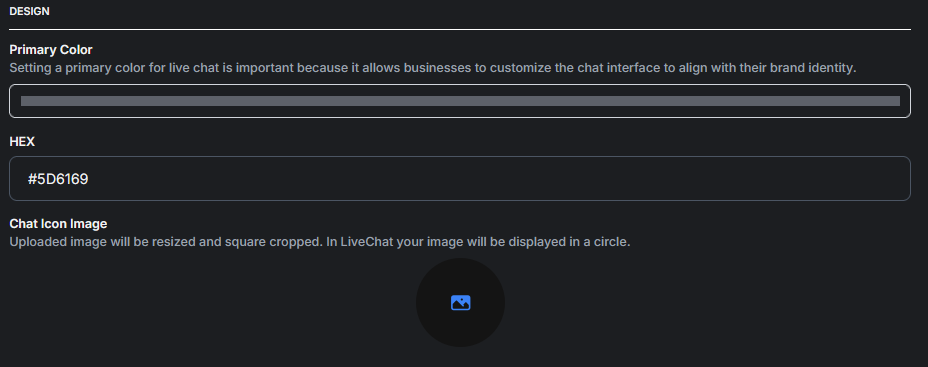Click the white-bordered Primary Color input box
The width and height of the screenshot is (928, 367).
click(x=460, y=101)
